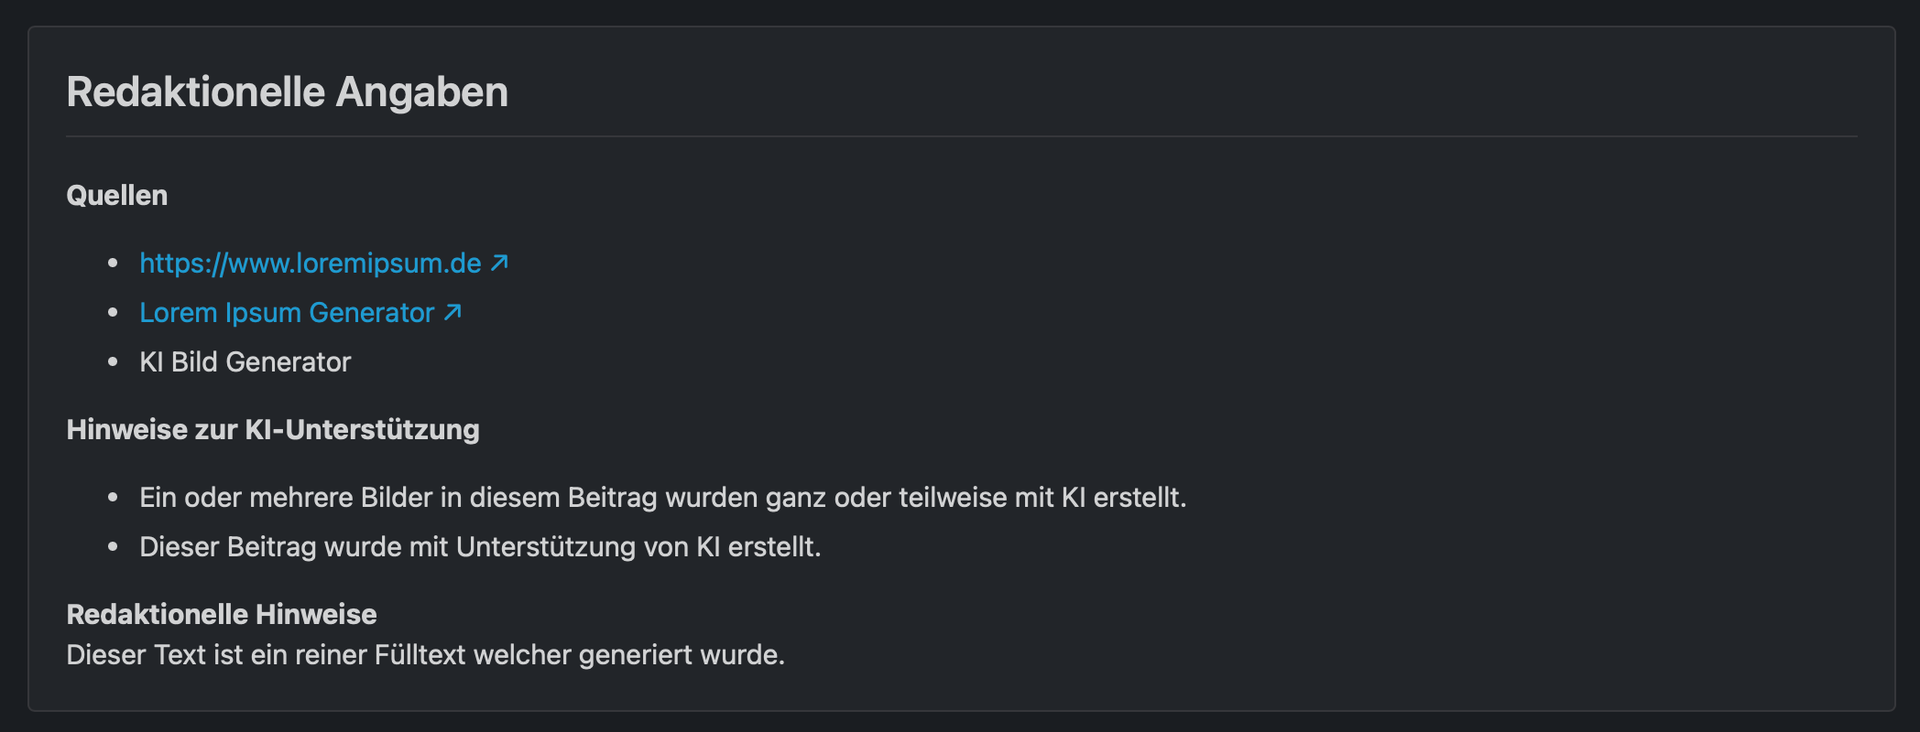This screenshot has width=1920, height=732.
Task: Click bullet point before the loremipsum.de link
Action: [113, 263]
